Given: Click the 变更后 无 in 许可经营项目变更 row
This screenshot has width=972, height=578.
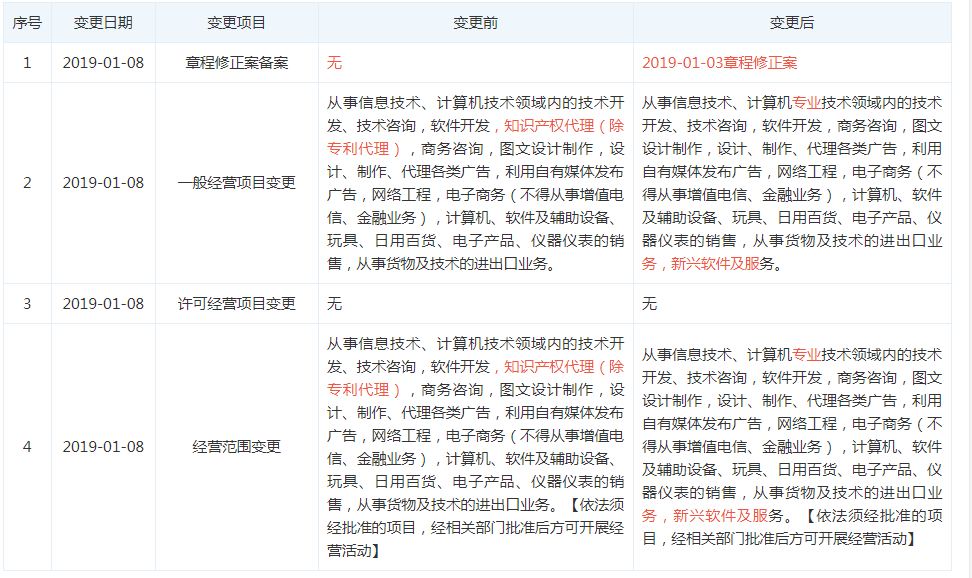Looking at the screenshot, I should (x=649, y=303).
